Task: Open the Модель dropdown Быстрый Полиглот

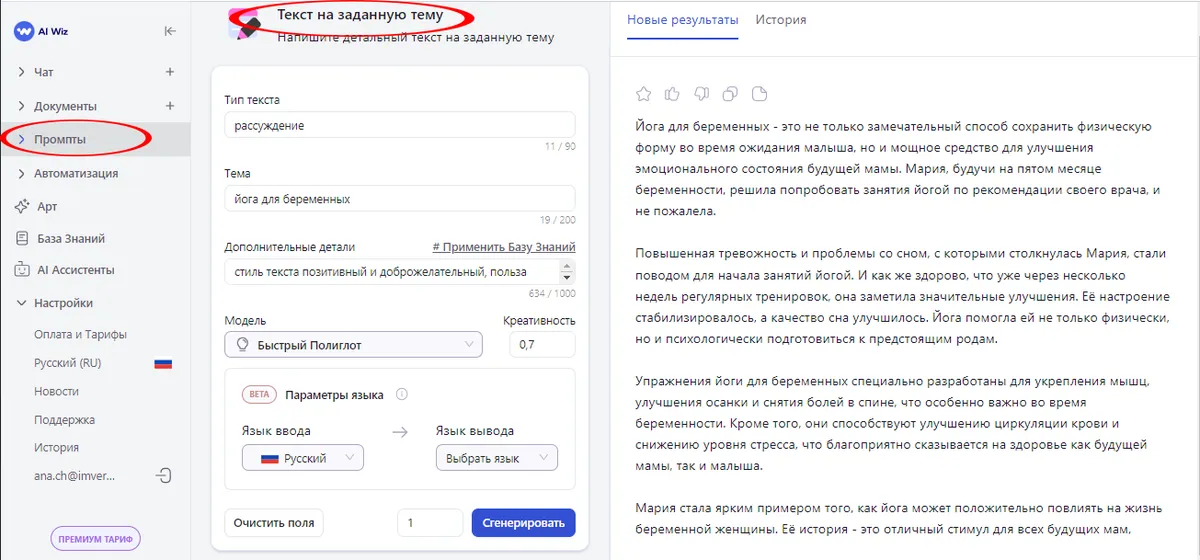Action: (354, 345)
